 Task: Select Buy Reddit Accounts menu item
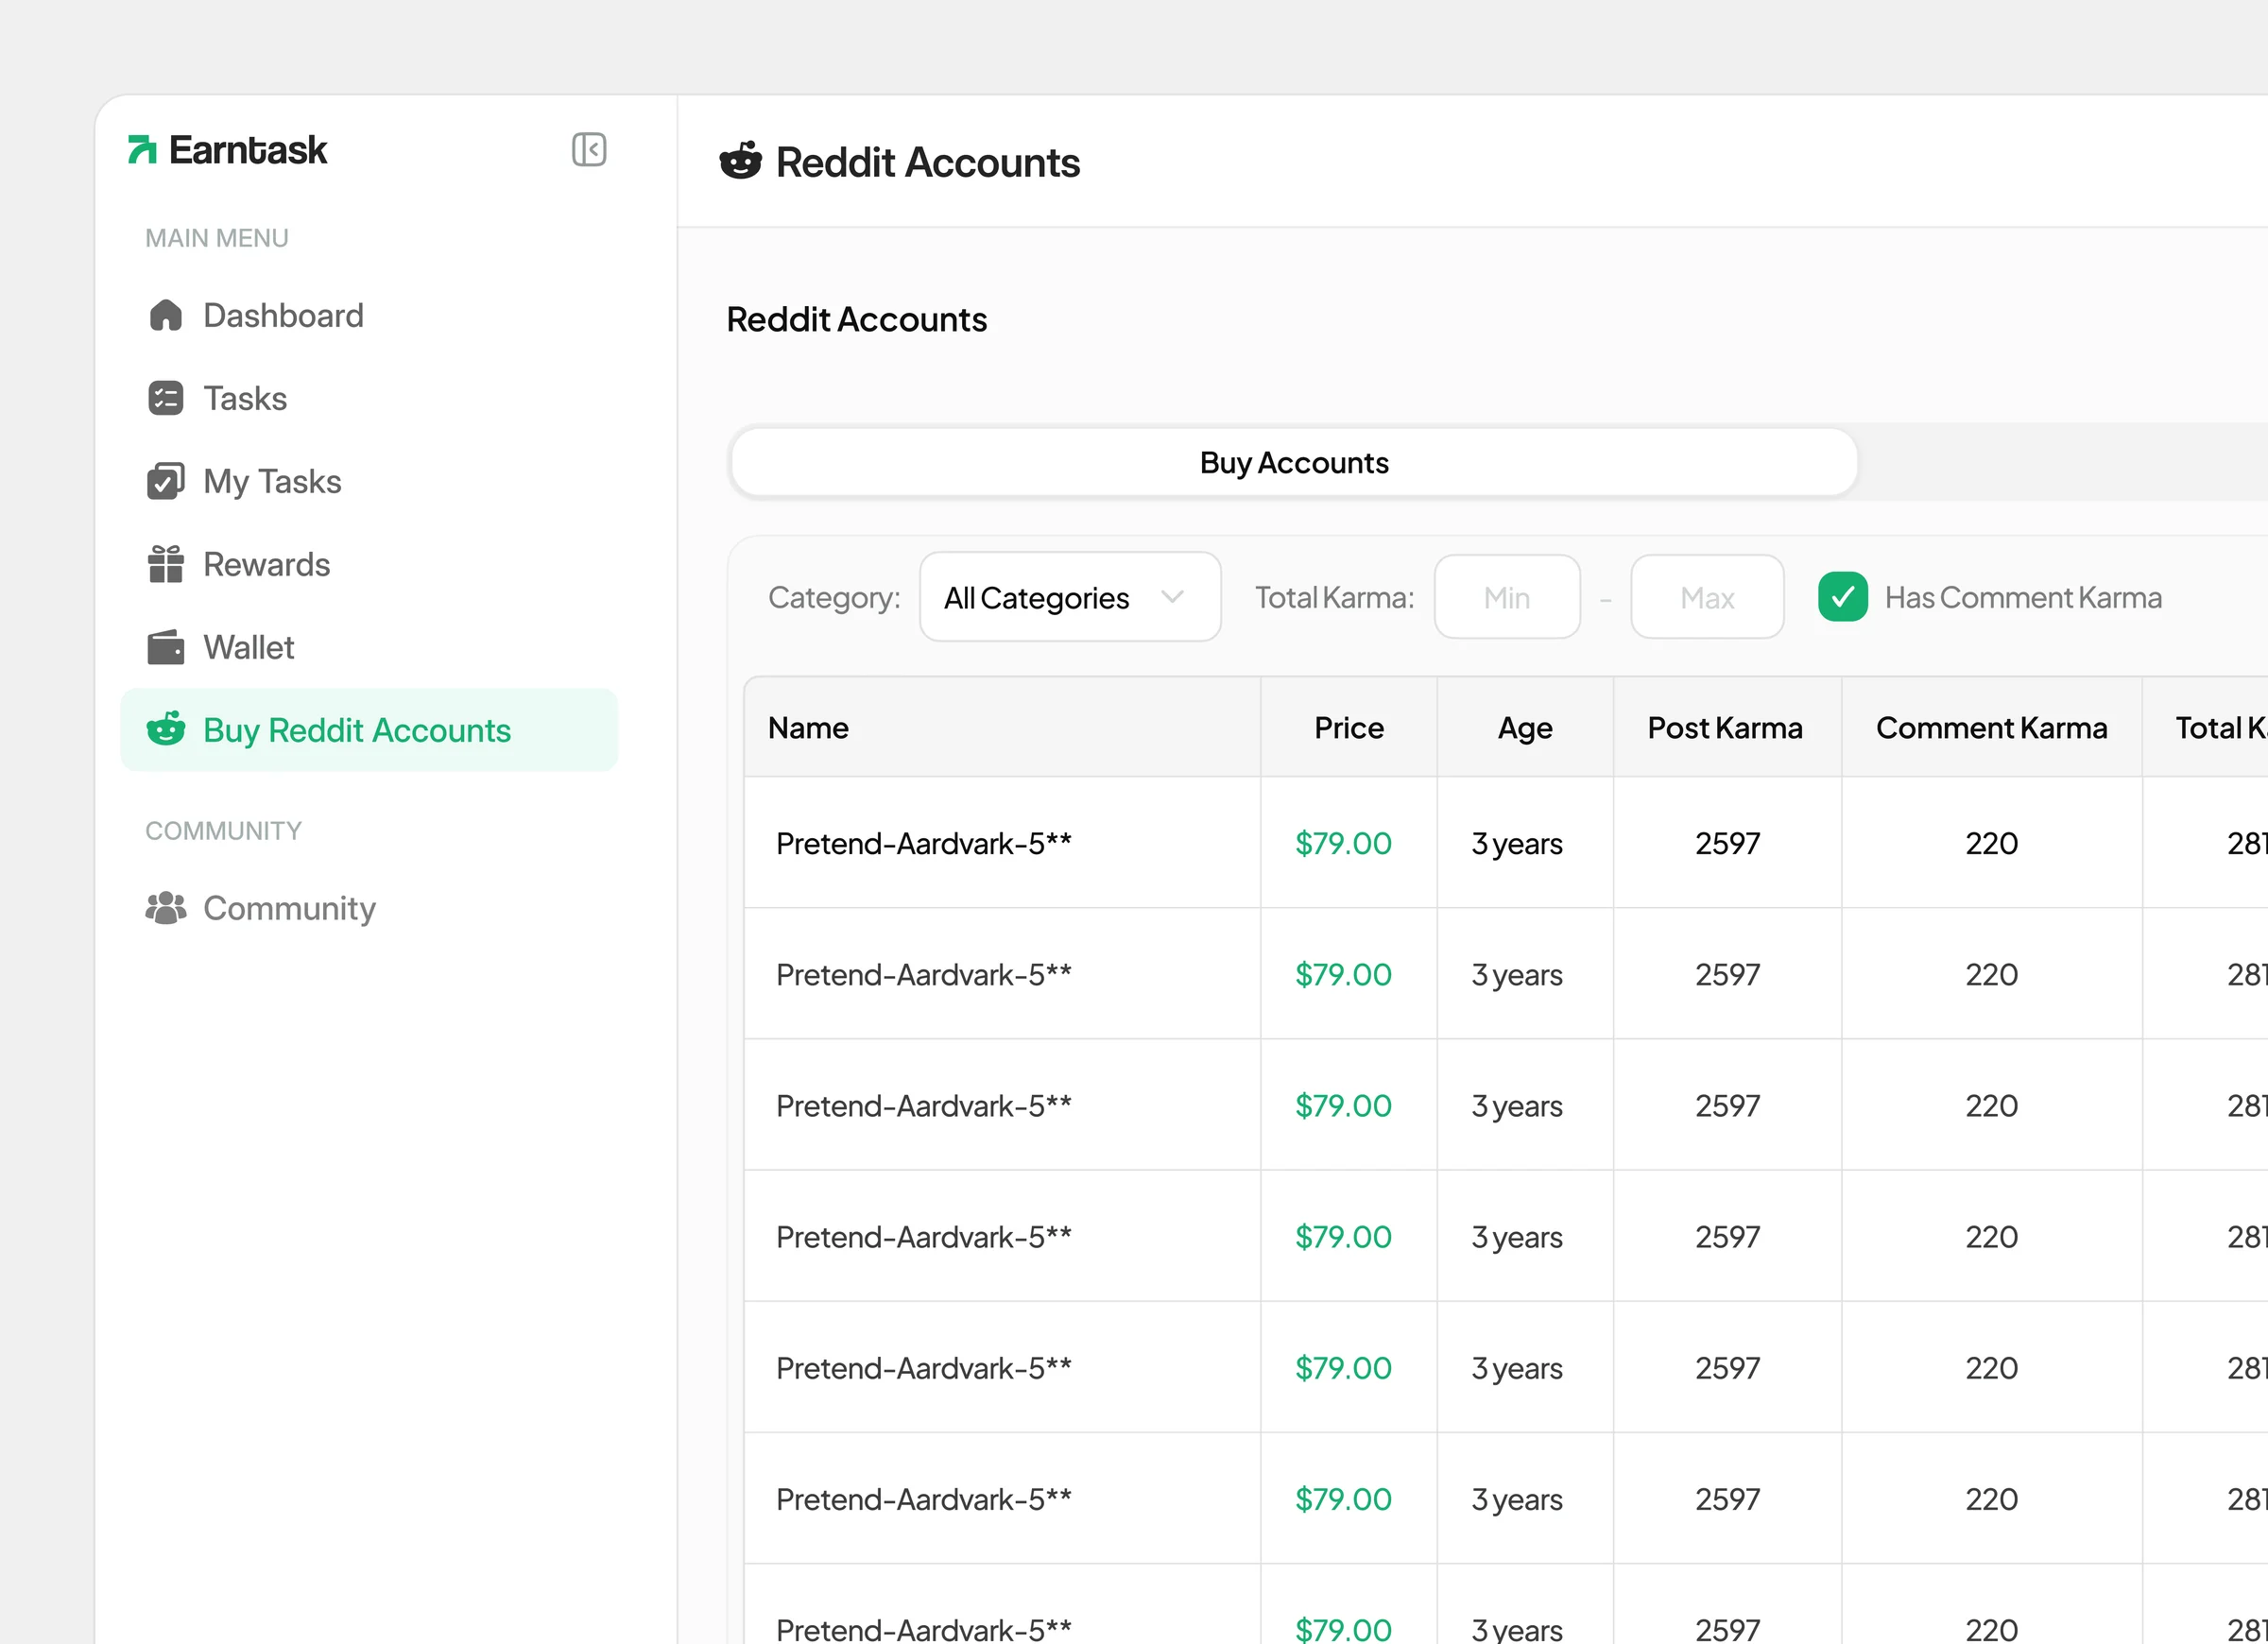(369, 730)
